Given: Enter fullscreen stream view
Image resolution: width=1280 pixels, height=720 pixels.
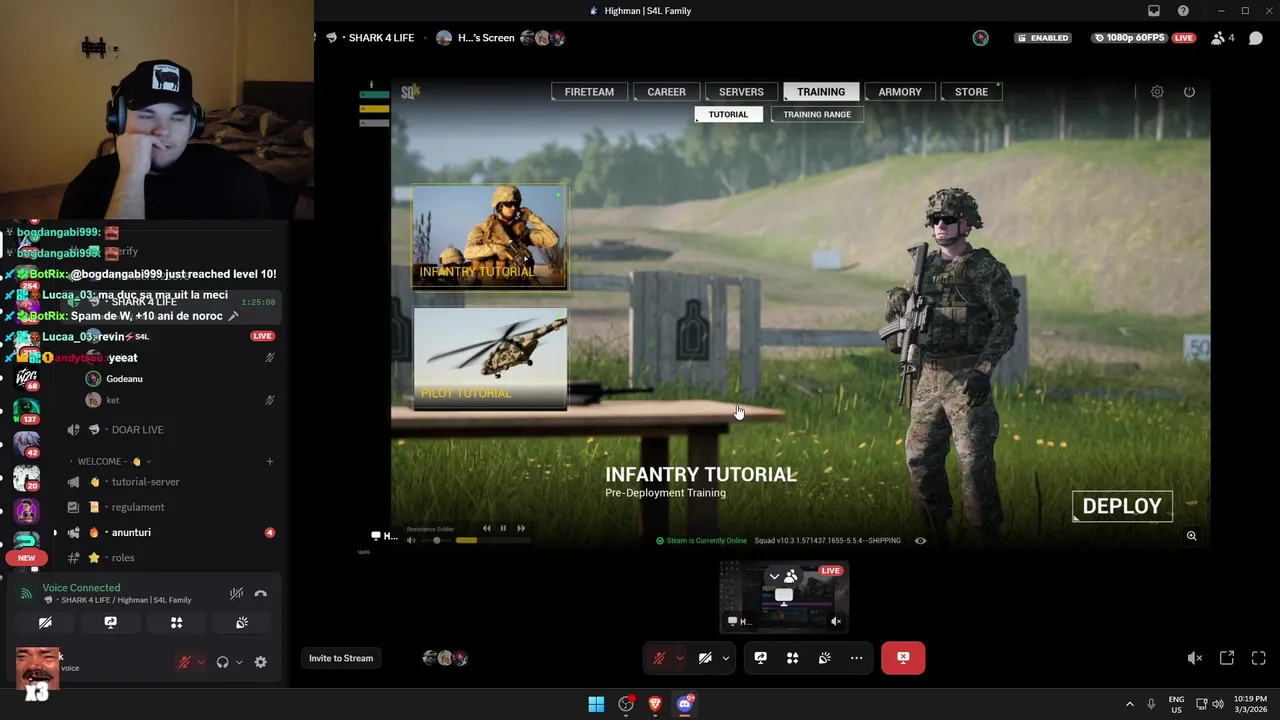Looking at the screenshot, I should 1259,658.
